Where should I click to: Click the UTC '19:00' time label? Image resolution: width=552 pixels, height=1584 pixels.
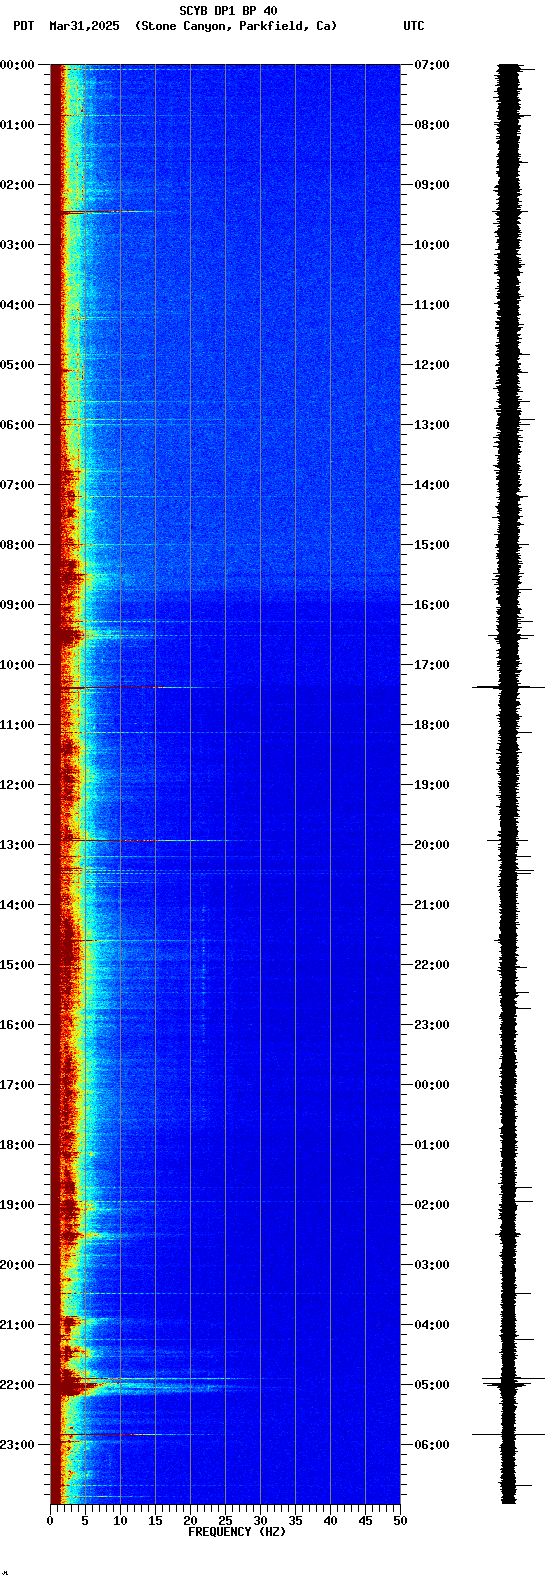coord(432,785)
